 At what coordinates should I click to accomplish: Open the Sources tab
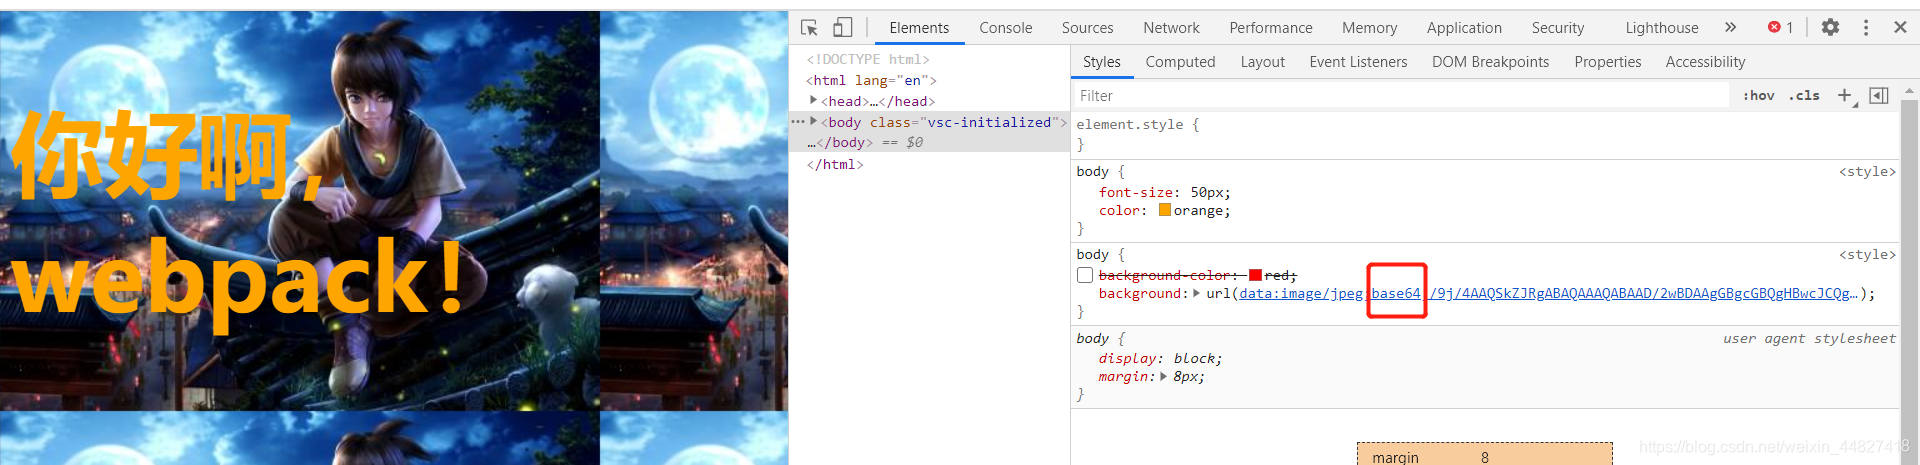[x=1087, y=28]
